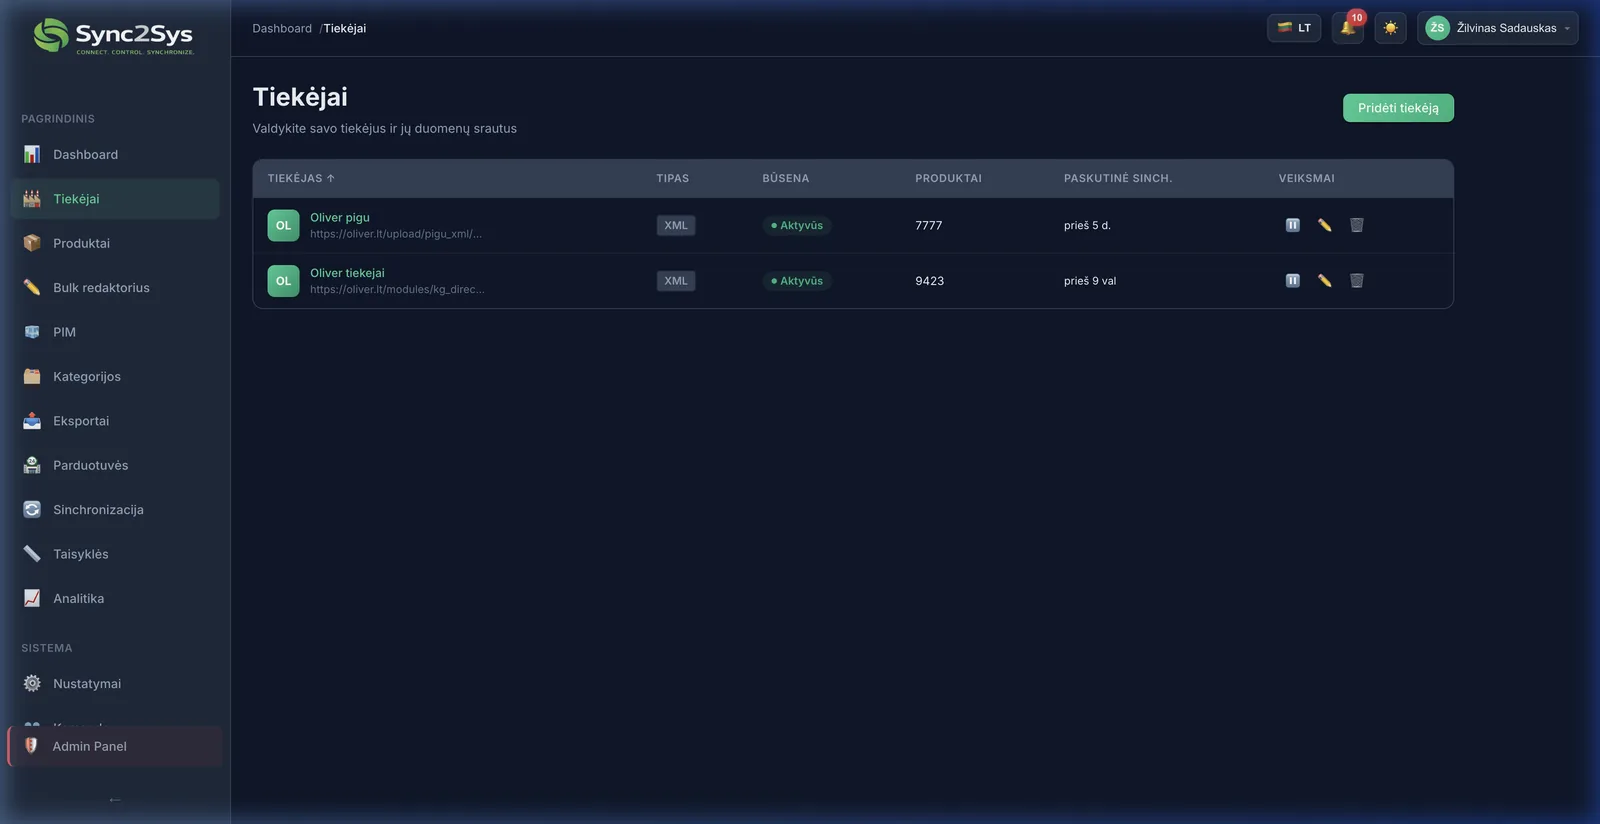
Task: Toggle the light/dark theme sun icon
Action: [1390, 28]
